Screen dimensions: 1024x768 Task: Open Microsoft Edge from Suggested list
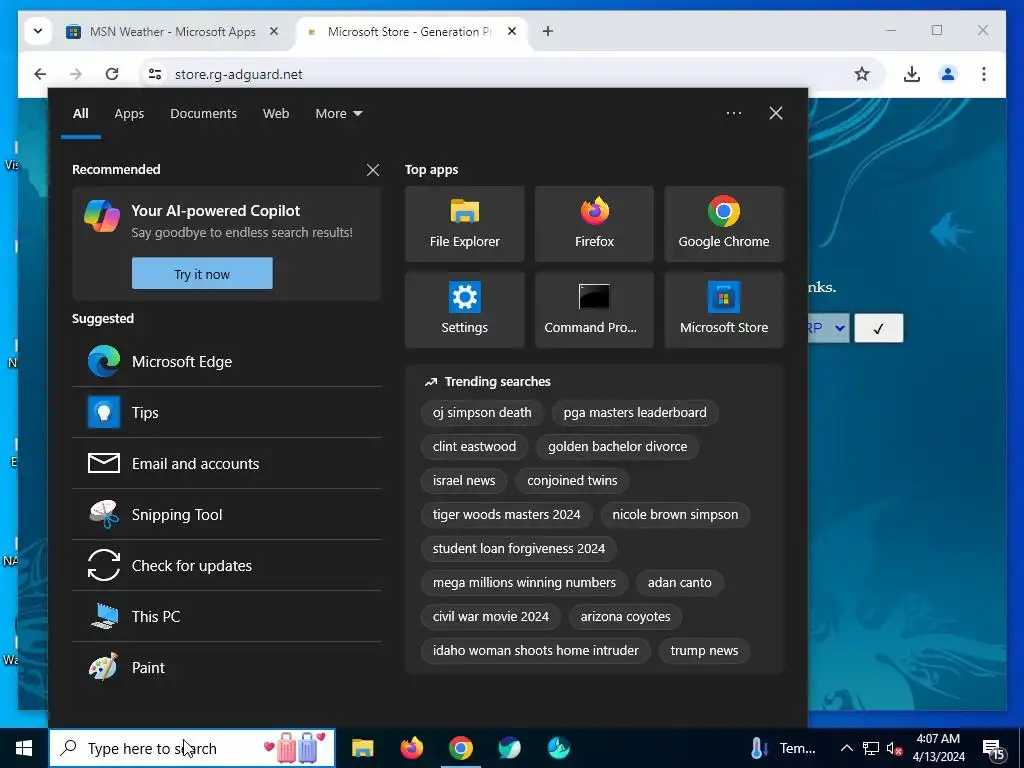tap(227, 362)
